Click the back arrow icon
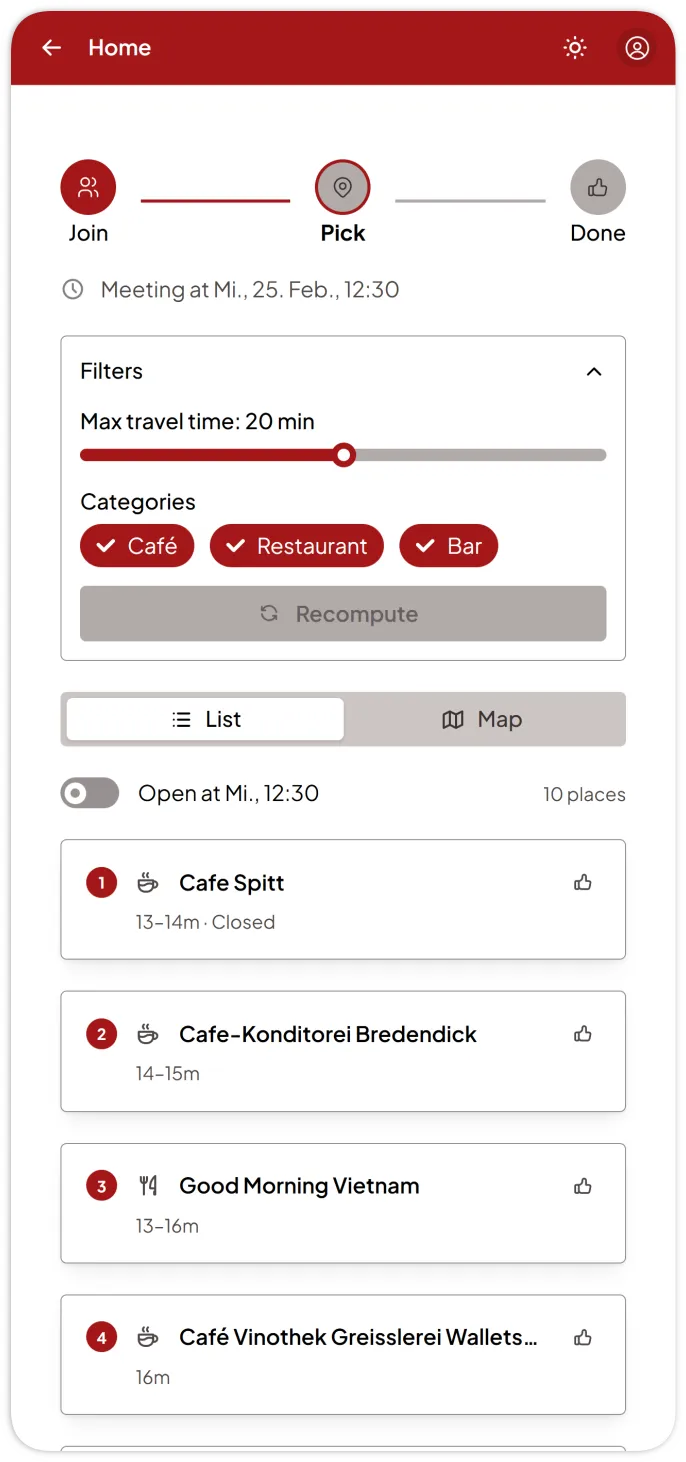The image size is (686, 1462). (x=51, y=47)
